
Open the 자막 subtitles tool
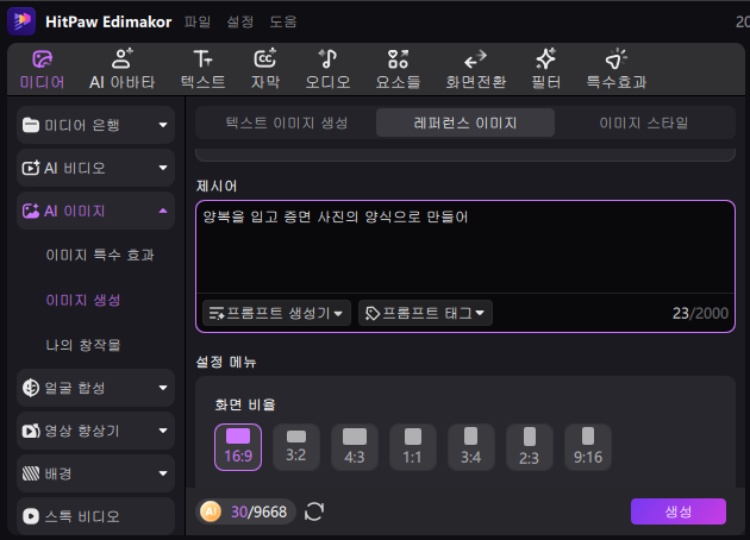coord(265,70)
